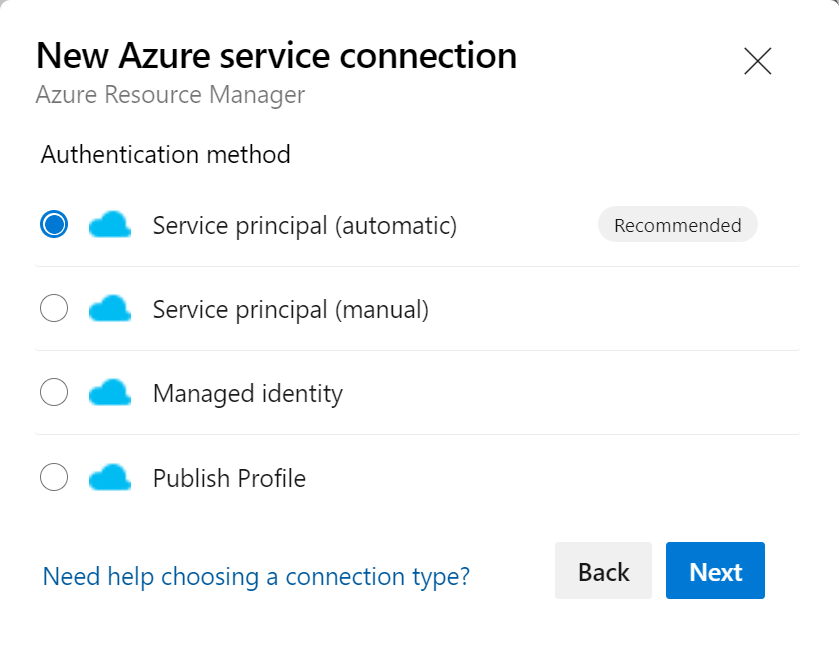Click the 'New Azure service connection' title
Viewport: 839px width, 650px height.
point(276,56)
